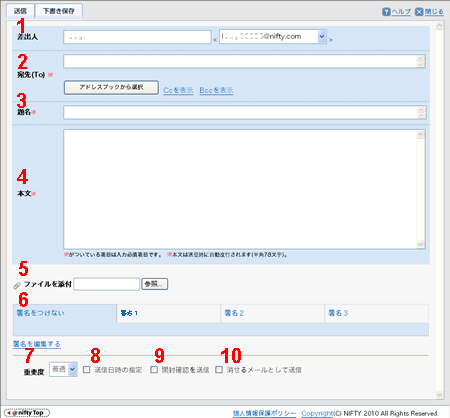Check the 開封確認を送信 checkbox
450x418 pixels.
(154, 370)
